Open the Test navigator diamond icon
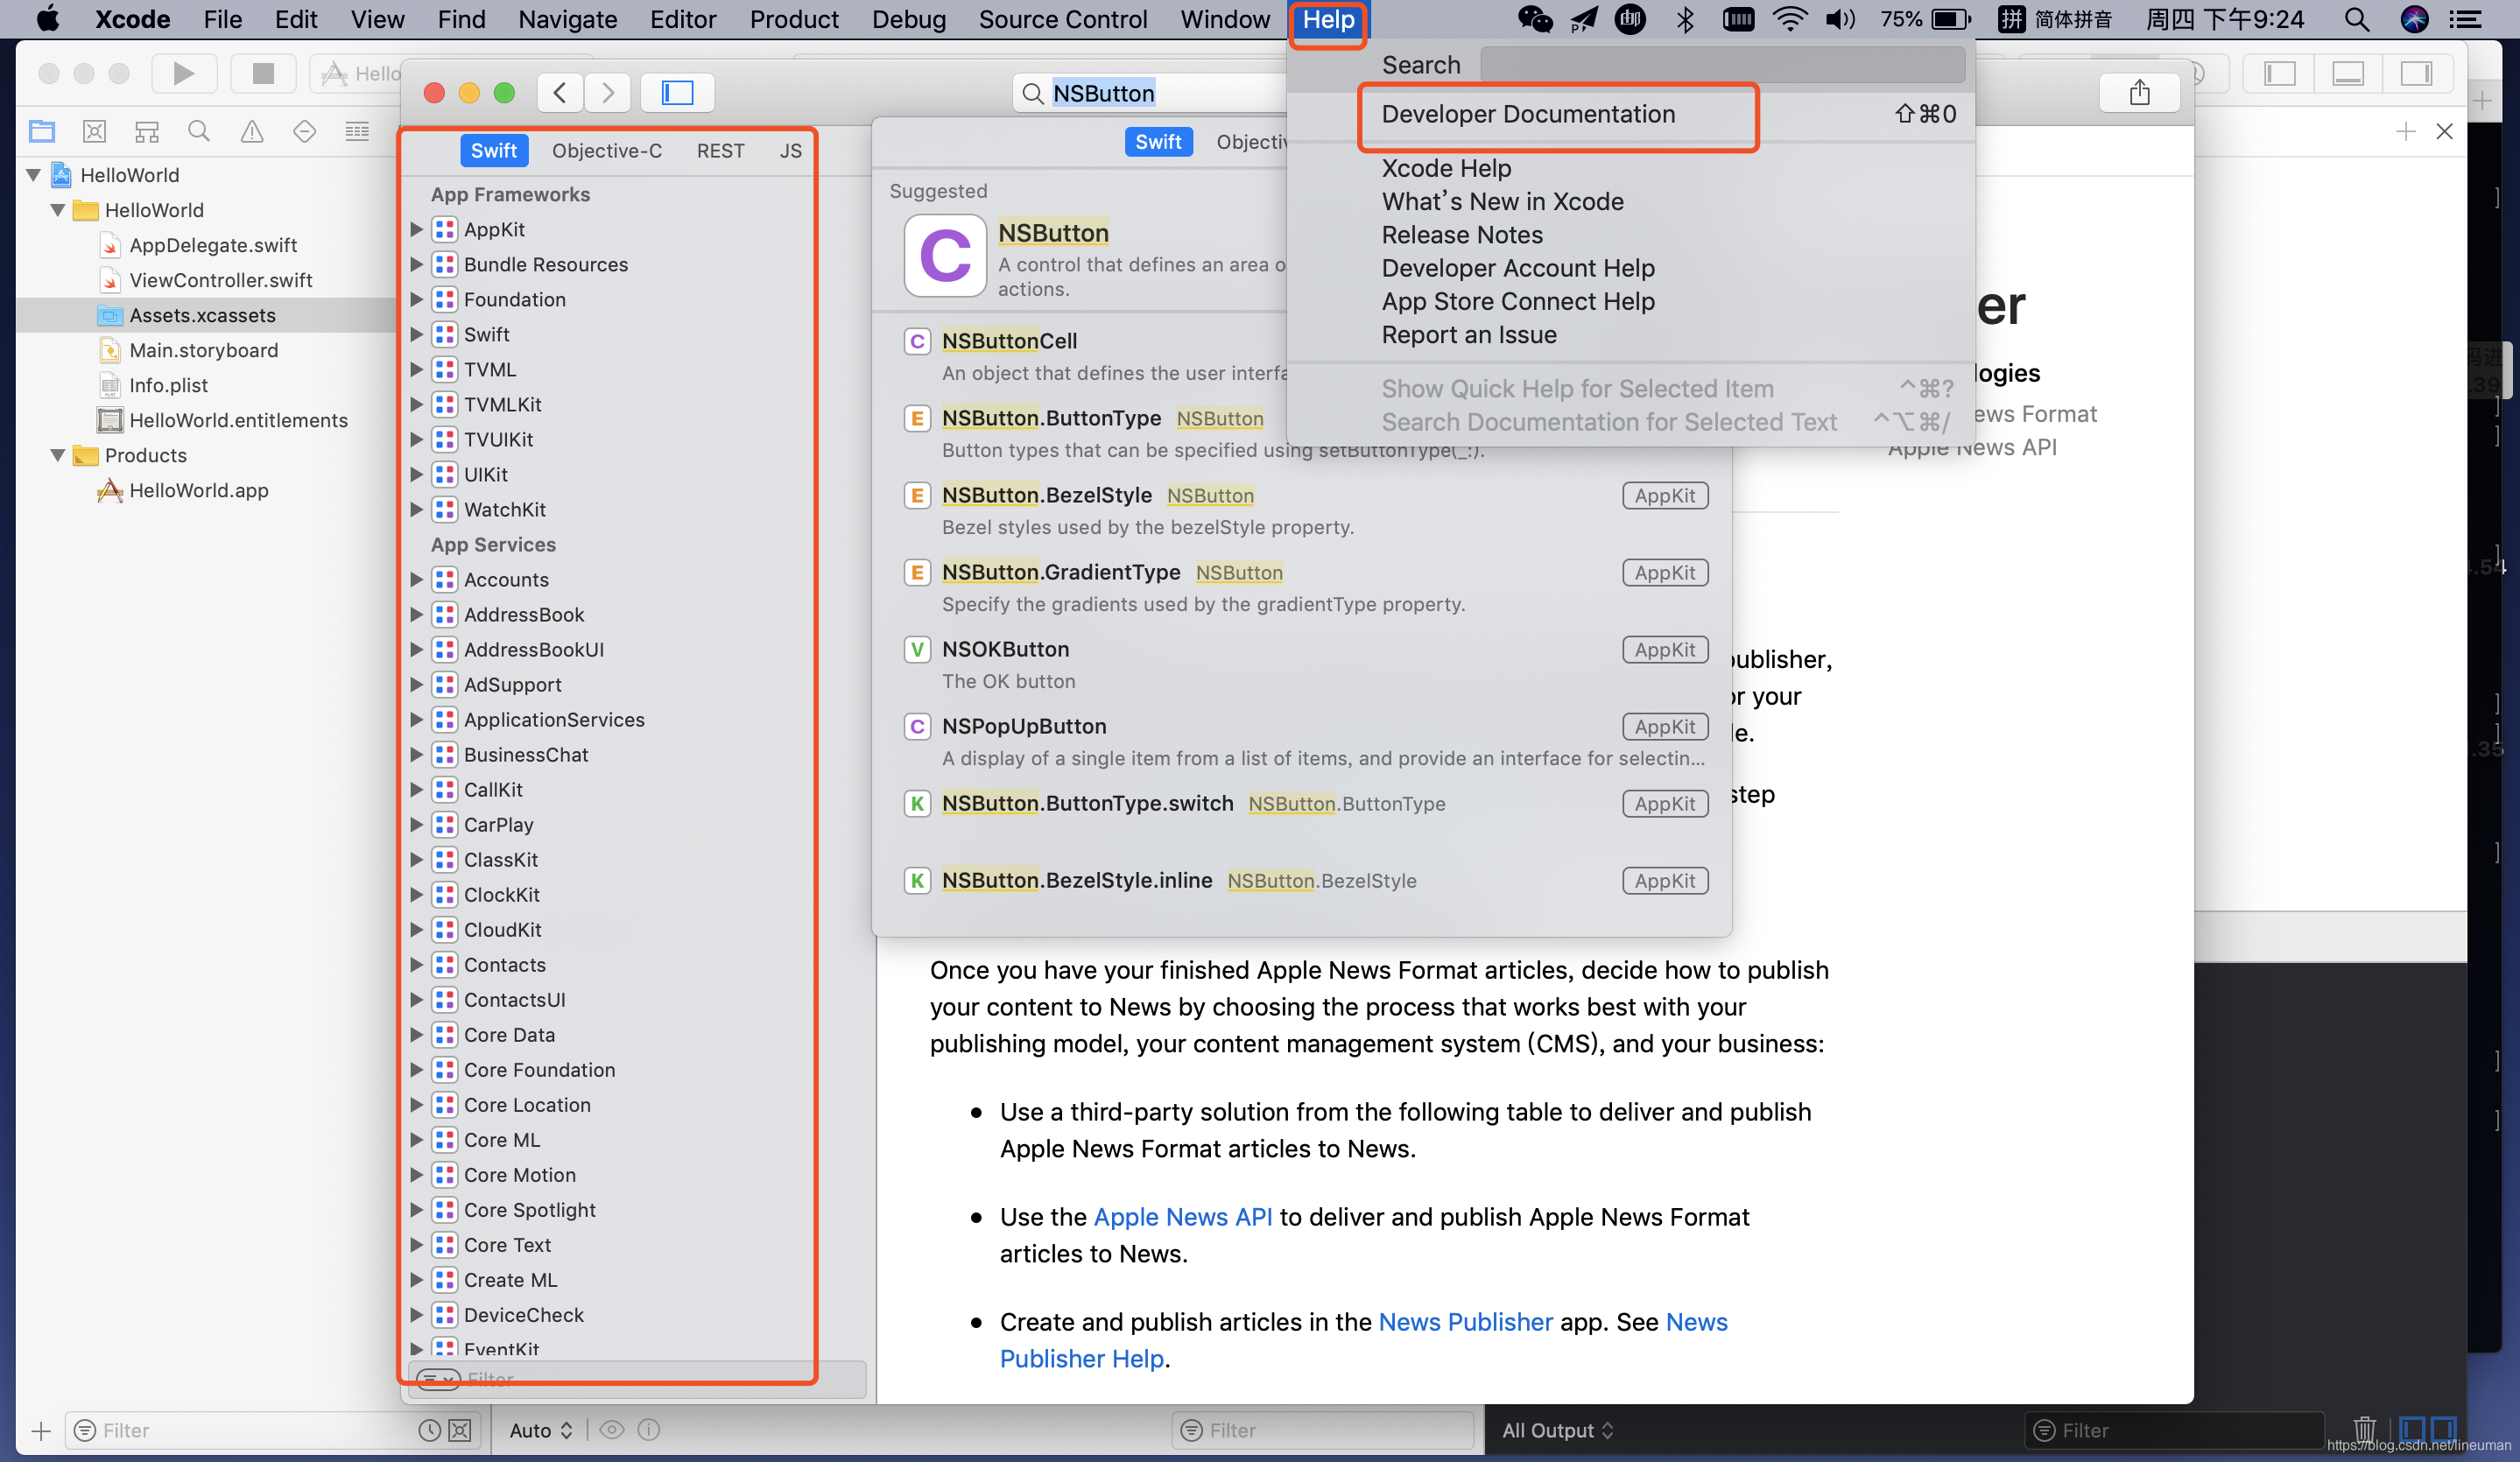This screenshot has height=1462, width=2520. 304,131
